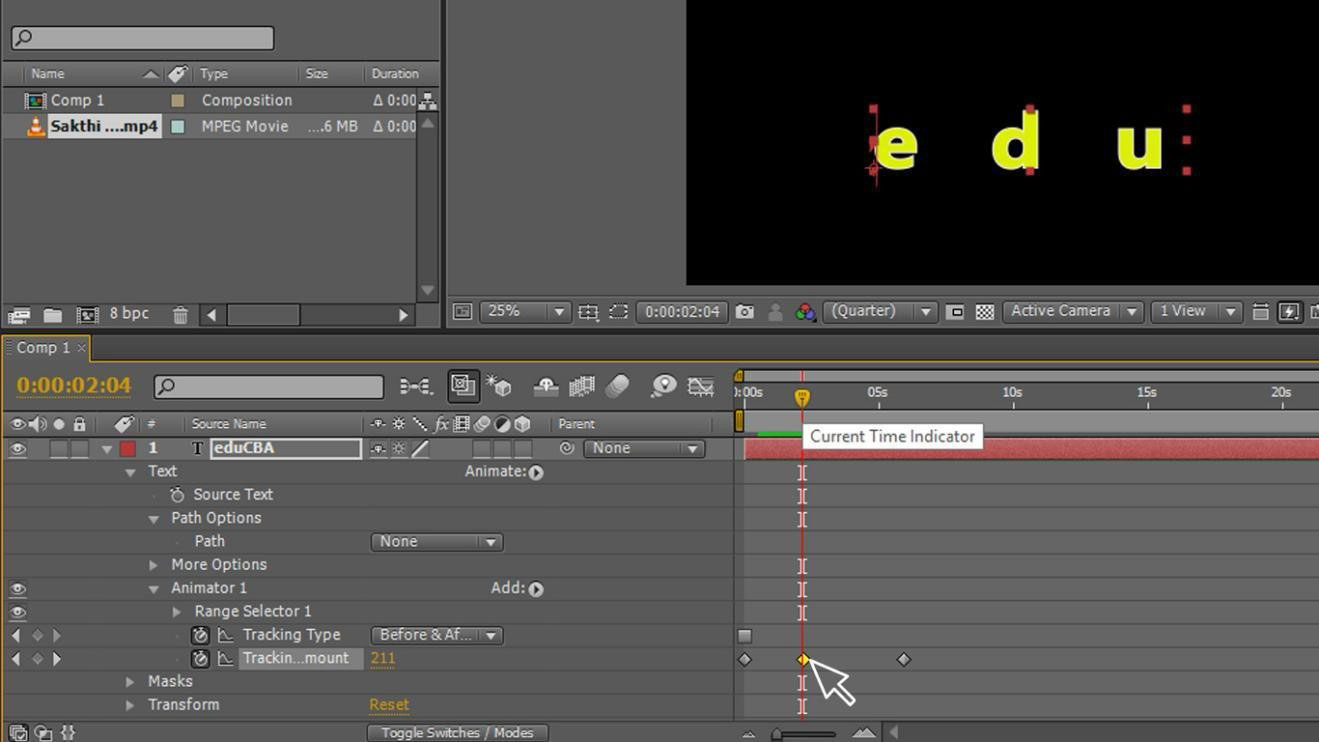Switch to the Comp 1 timeline tab

tap(43, 348)
